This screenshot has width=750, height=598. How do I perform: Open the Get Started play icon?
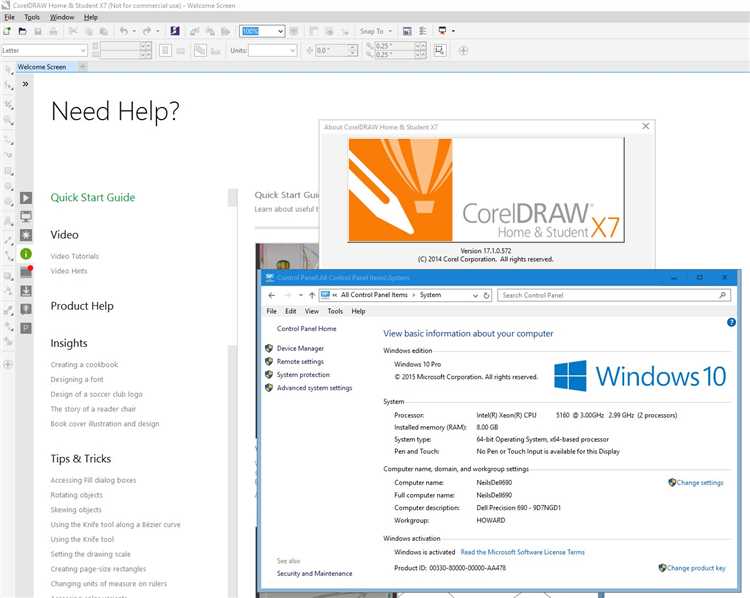point(26,198)
